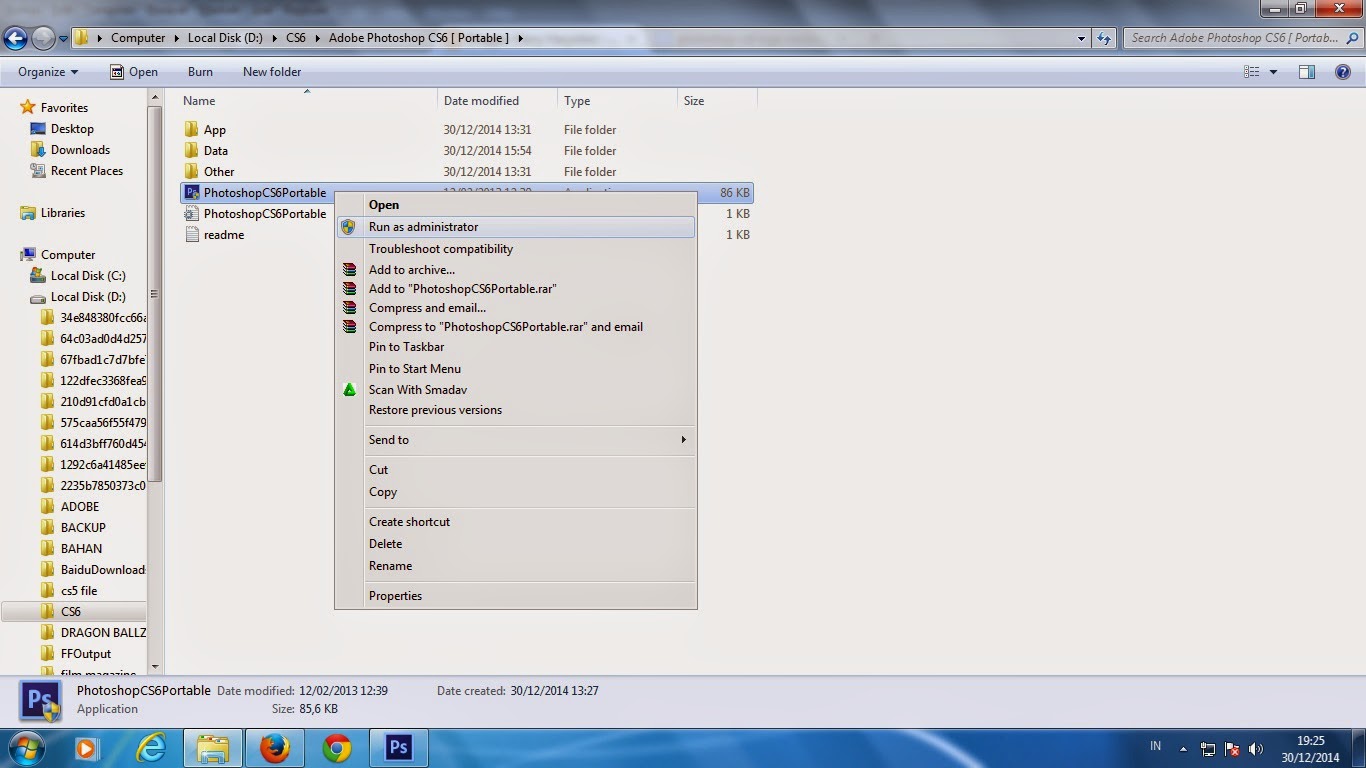Open the help question mark icon
This screenshot has height=768, width=1366.
point(1342,72)
